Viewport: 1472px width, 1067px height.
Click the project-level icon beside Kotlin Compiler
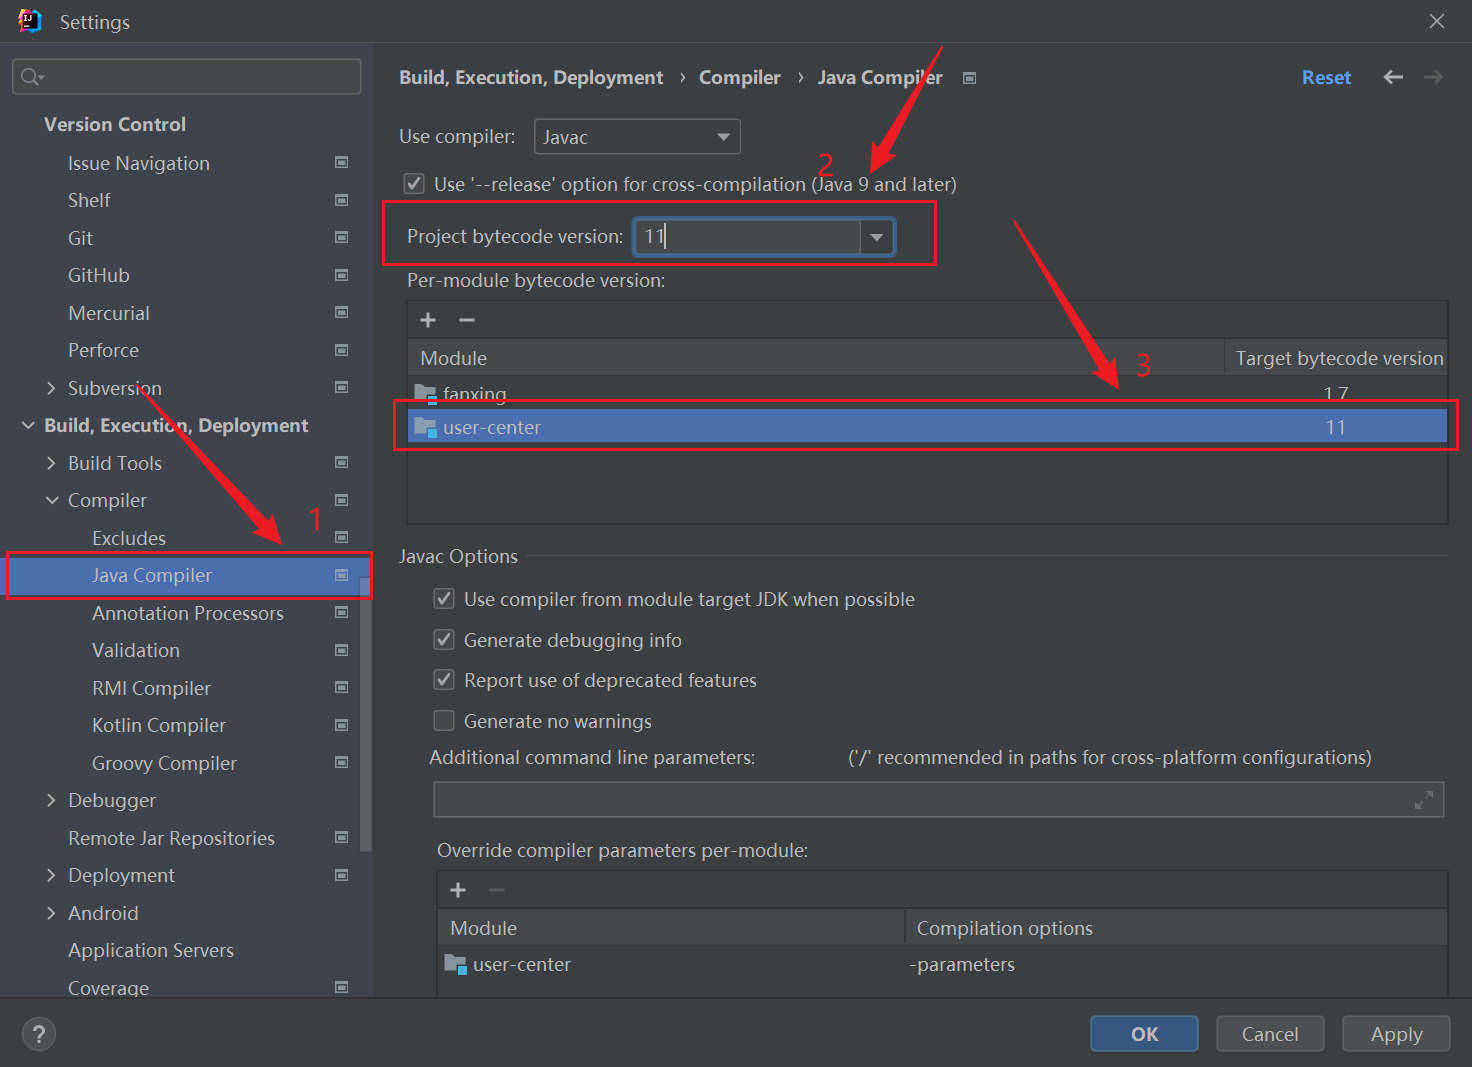tap(341, 725)
